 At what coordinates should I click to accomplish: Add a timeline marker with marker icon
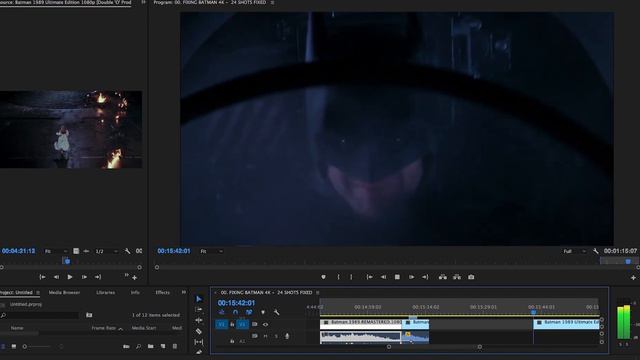coord(263,312)
